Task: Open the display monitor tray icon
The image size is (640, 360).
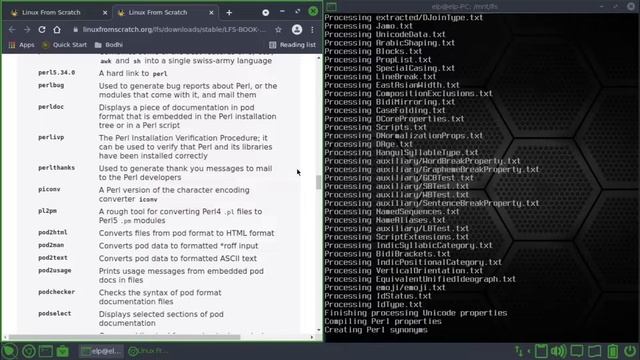Action: click(577, 351)
